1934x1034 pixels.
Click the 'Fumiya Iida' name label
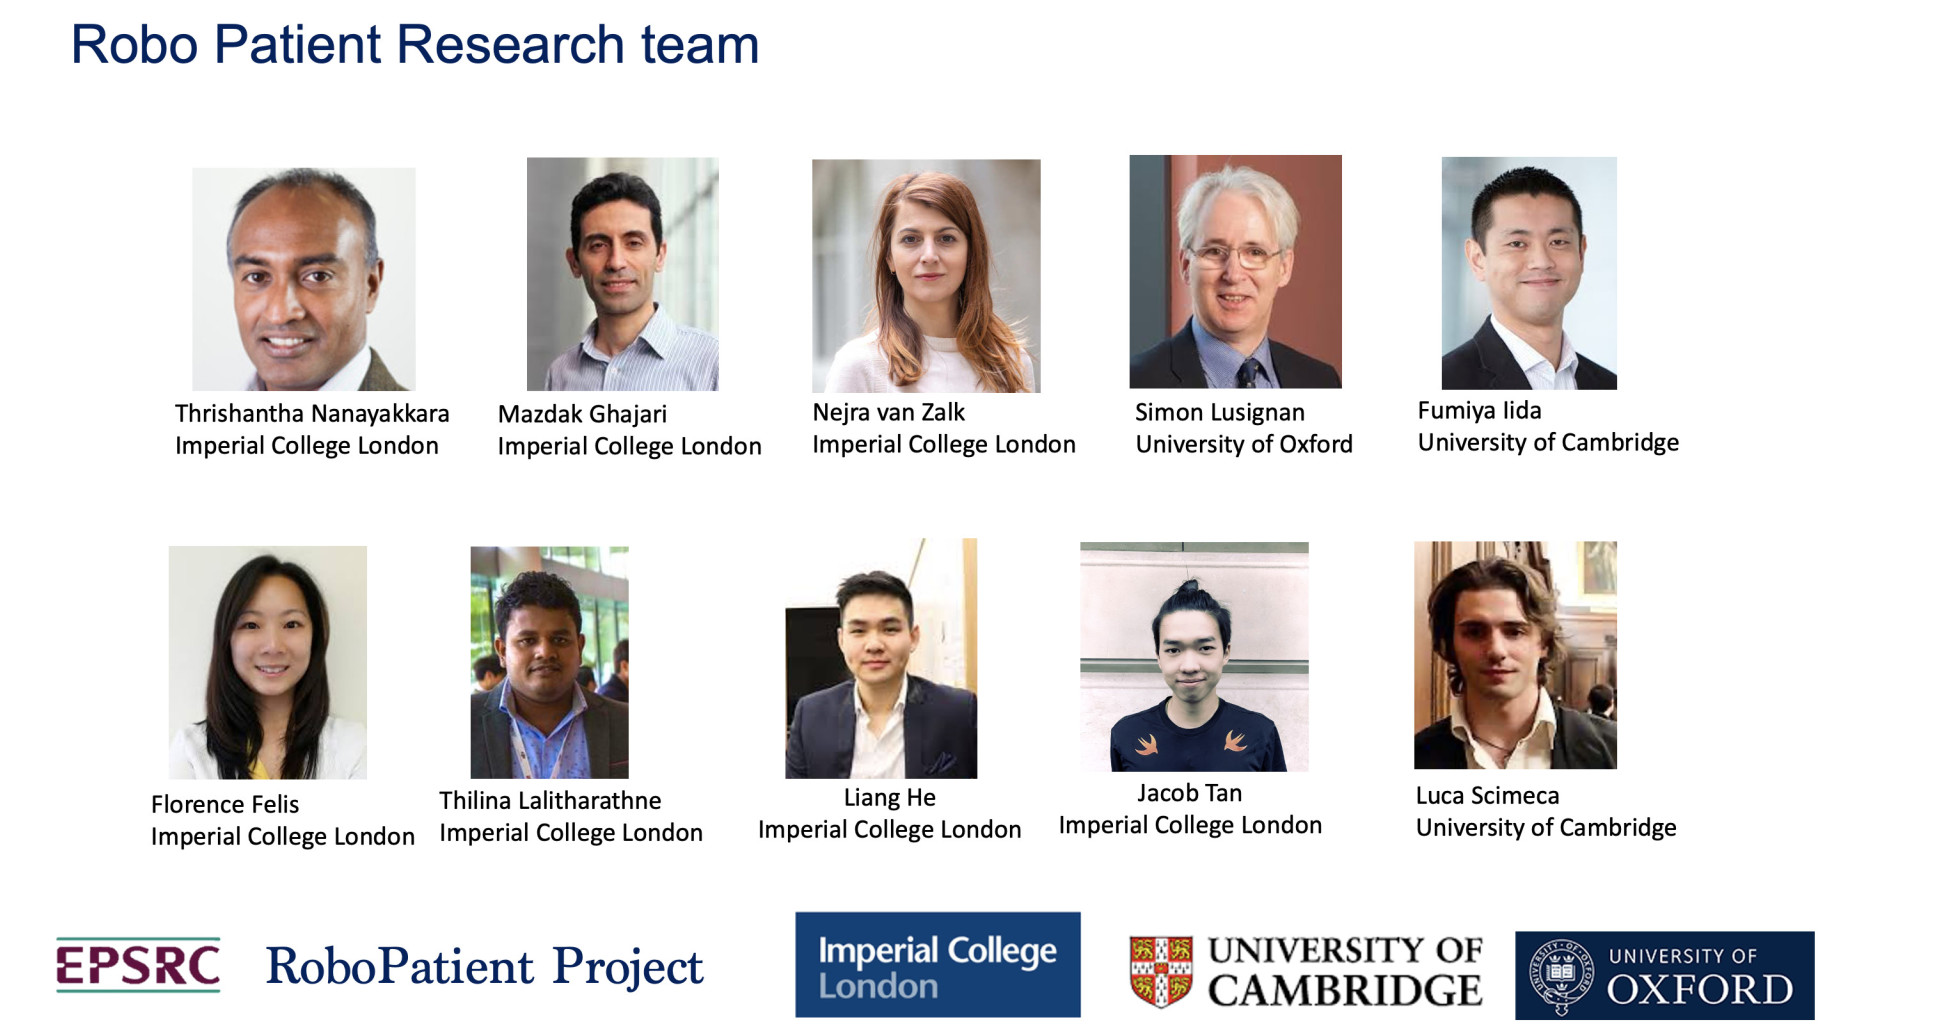1479,410
